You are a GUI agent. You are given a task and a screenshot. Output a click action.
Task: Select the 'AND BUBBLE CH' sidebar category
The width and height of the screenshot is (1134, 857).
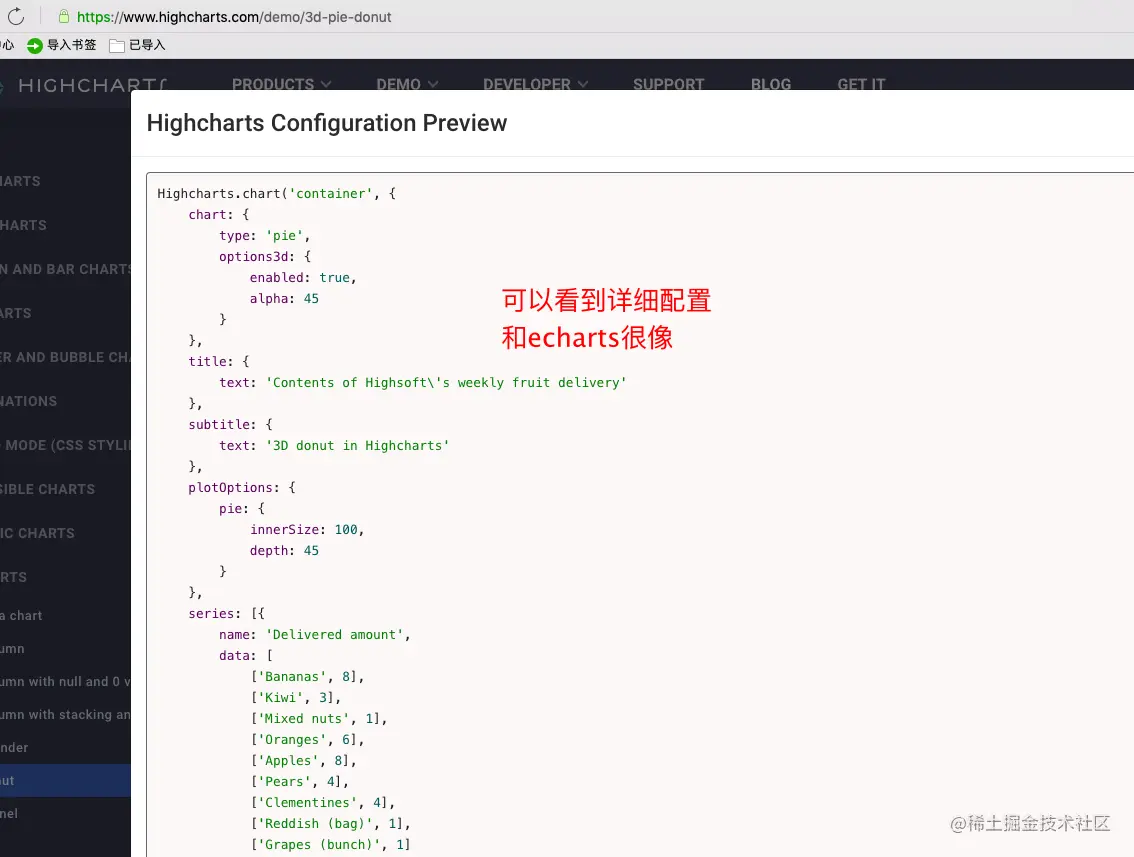tap(66, 357)
